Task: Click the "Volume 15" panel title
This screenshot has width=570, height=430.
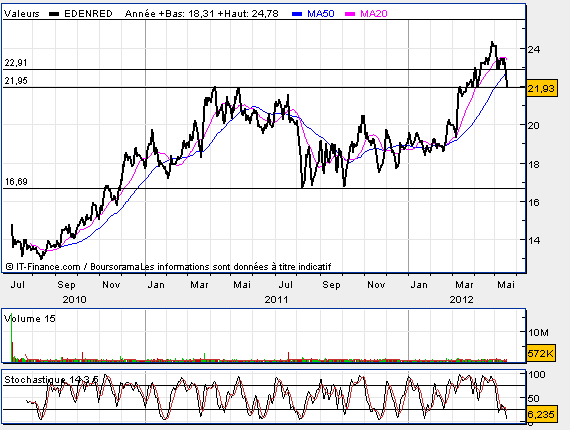Action: (x=30, y=319)
